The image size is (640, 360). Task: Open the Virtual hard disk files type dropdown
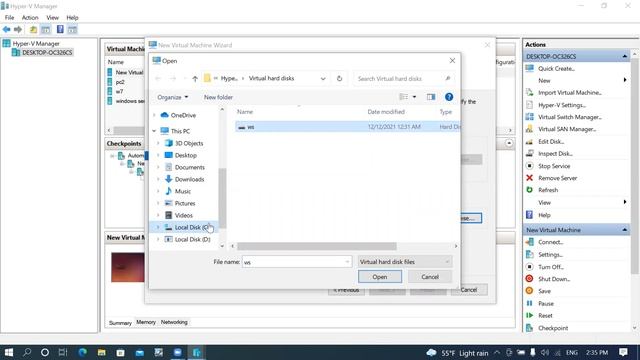click(x=405, y=262)
